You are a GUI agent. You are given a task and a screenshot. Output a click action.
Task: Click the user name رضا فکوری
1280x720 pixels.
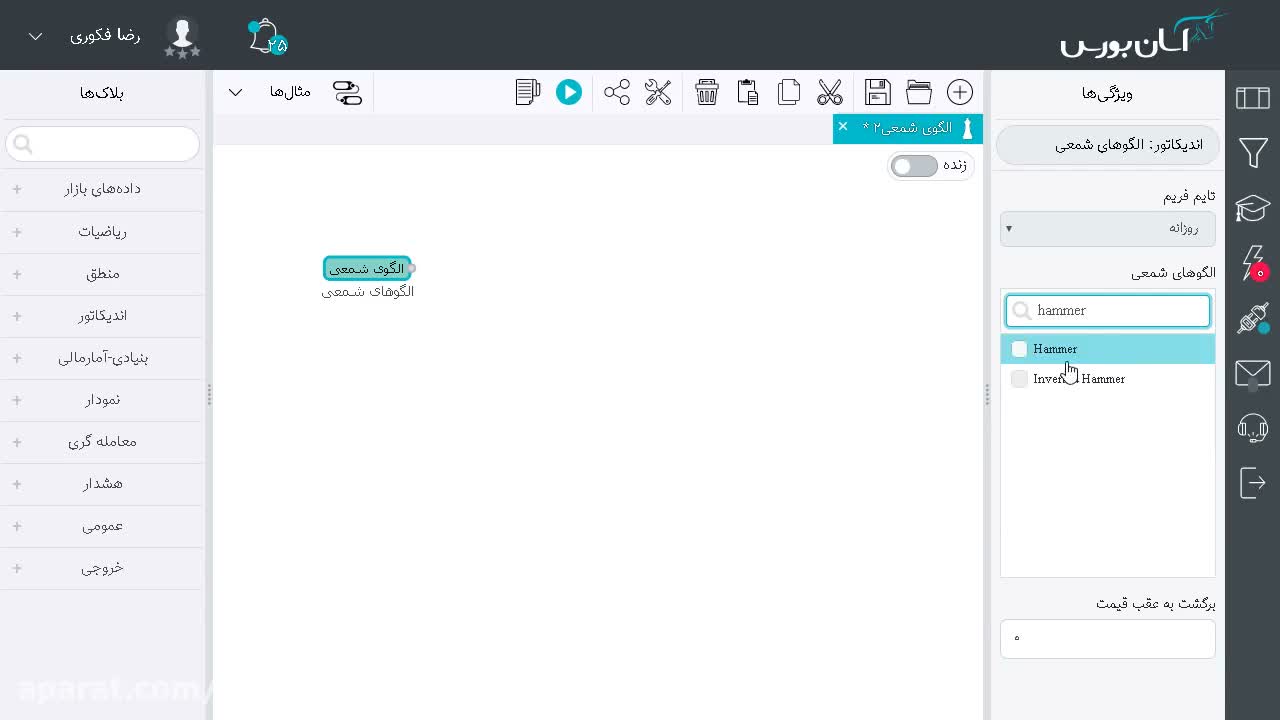pos(105,35)
